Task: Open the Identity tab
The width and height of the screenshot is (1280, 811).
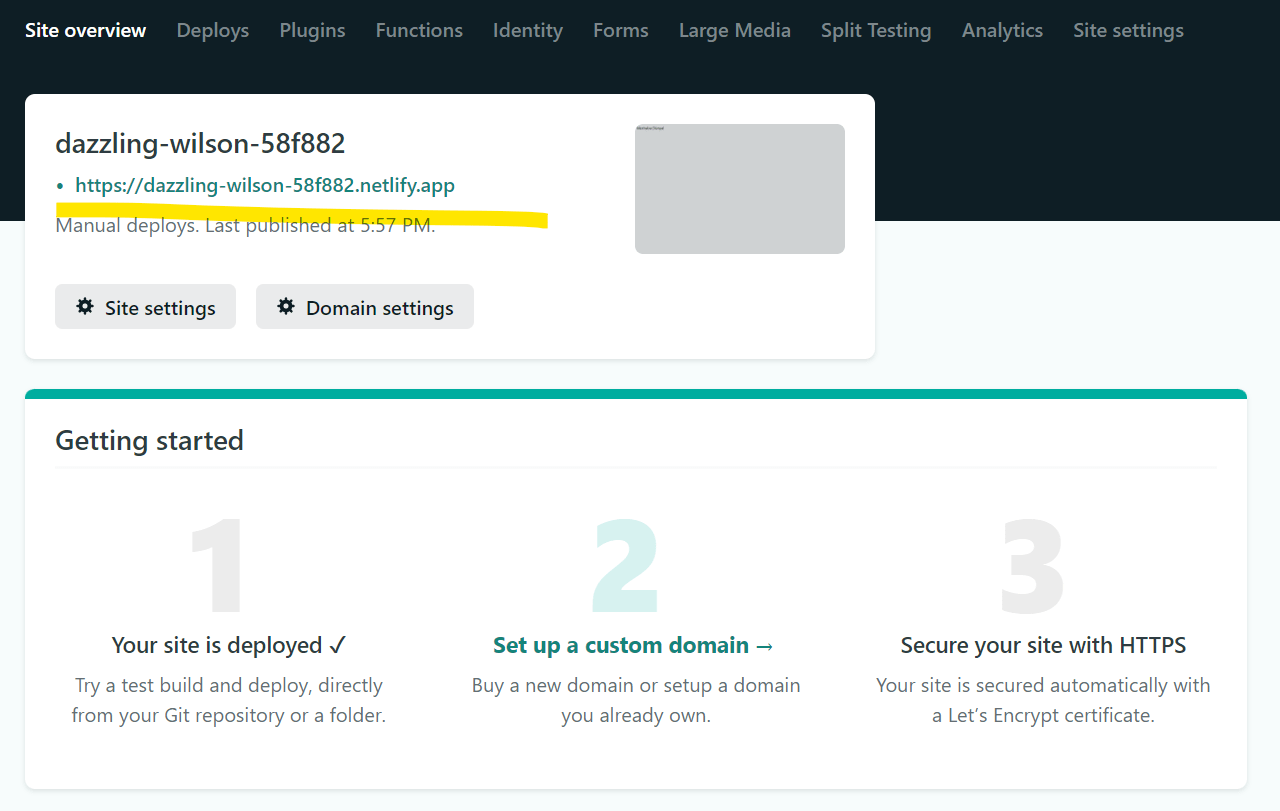Action: click(x=528, y=30)
